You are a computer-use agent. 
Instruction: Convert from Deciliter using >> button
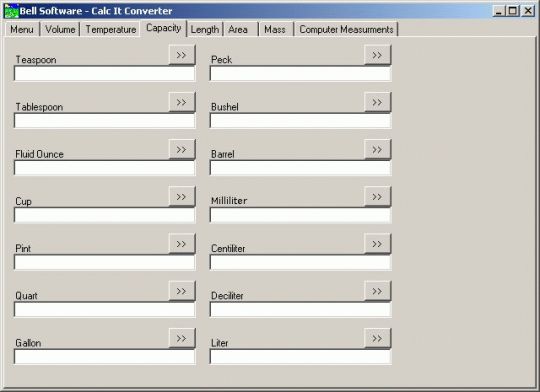(x=377, y=291)
